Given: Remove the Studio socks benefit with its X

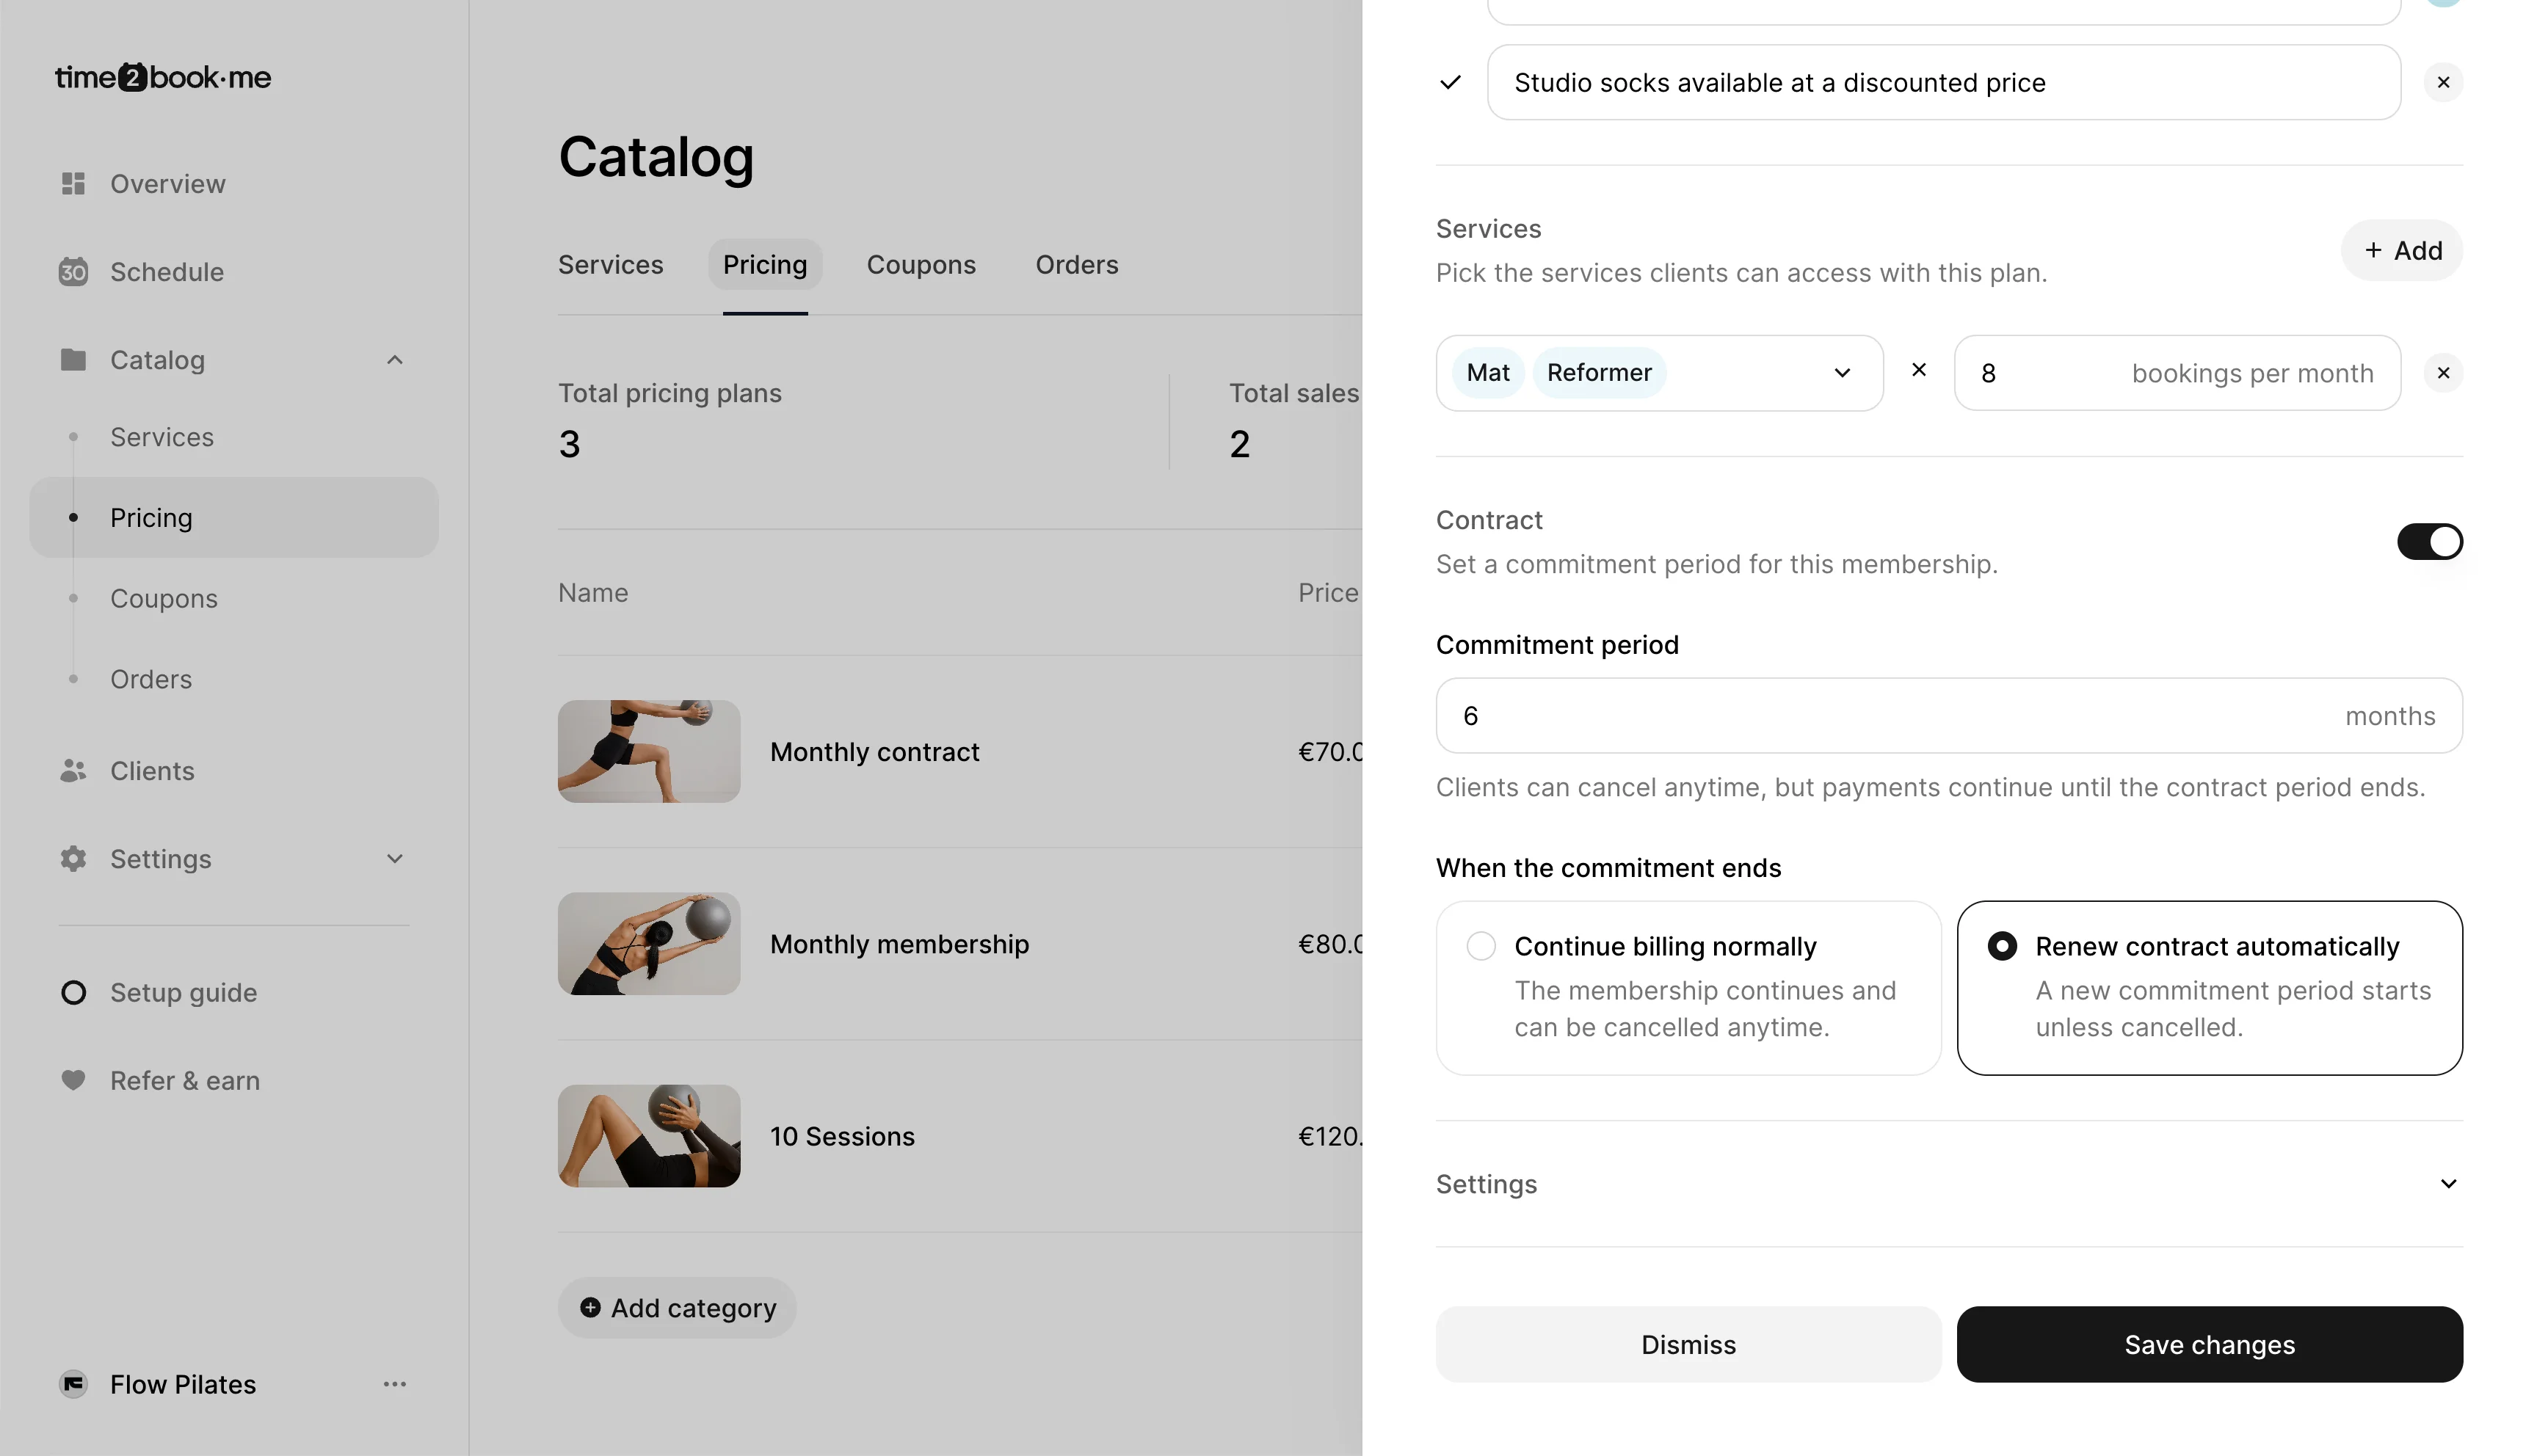Looking at the screenshot, I should [2443, 83].
